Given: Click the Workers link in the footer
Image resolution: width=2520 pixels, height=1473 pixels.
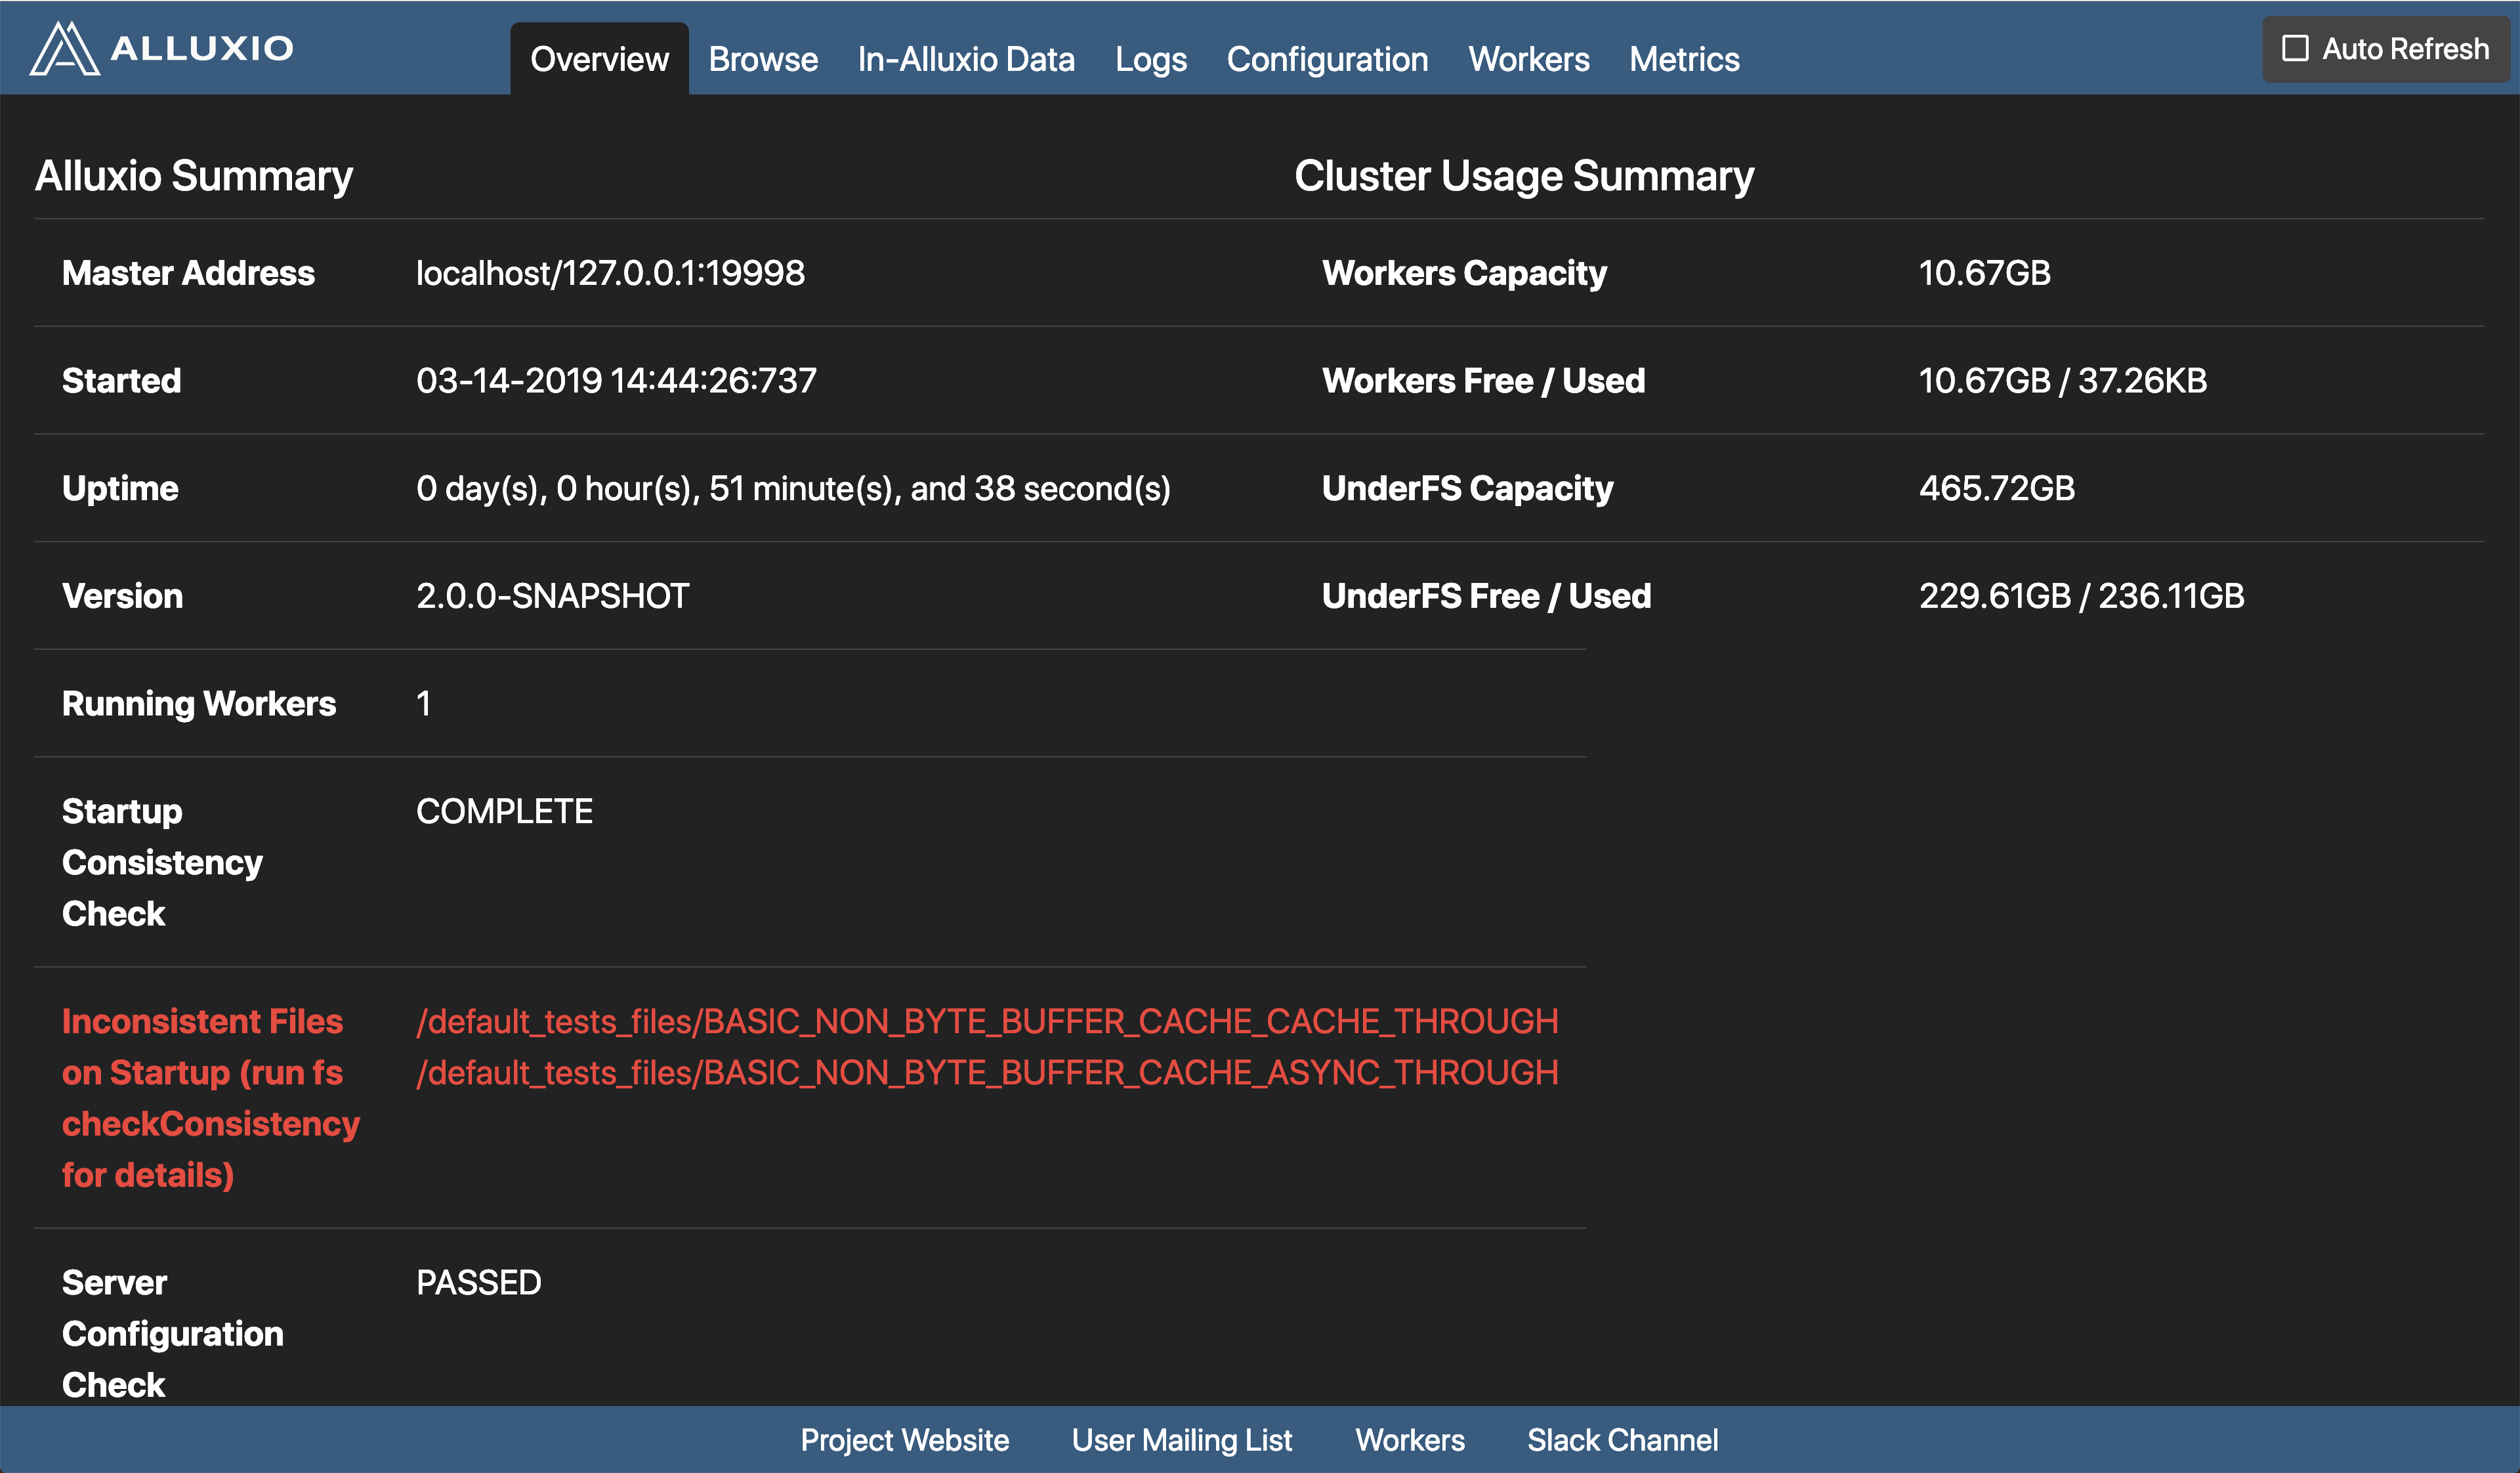Looking at the screenshot, I should (1409, 1439).
